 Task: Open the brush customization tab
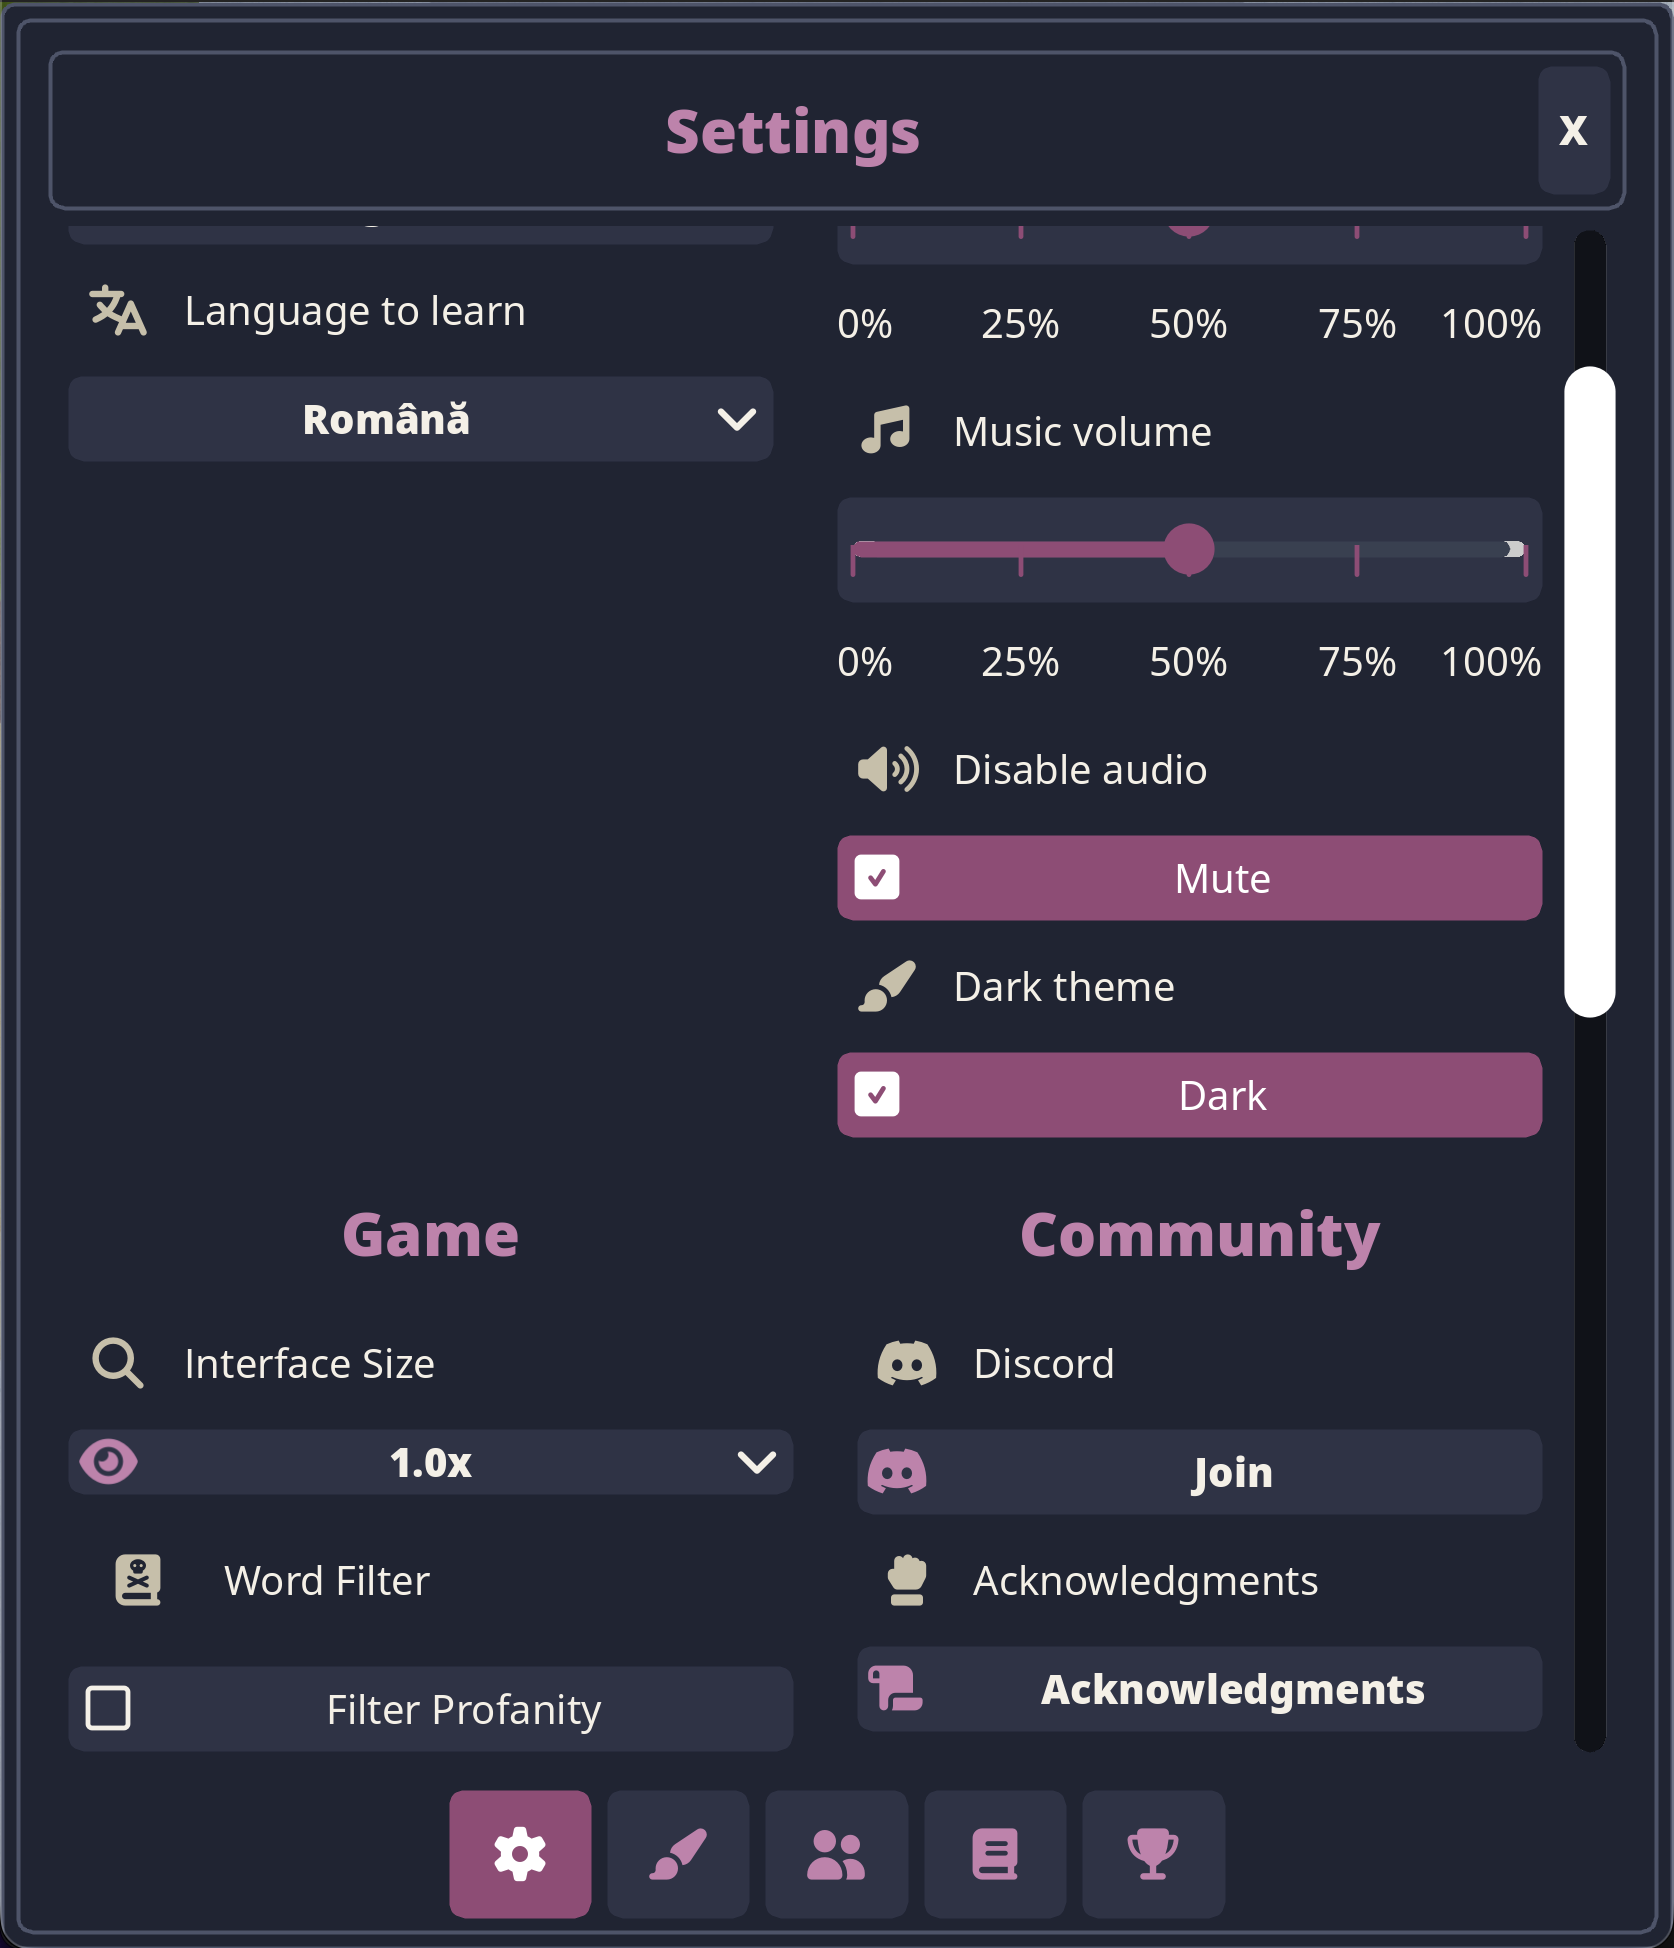[x=678, y=1854]
